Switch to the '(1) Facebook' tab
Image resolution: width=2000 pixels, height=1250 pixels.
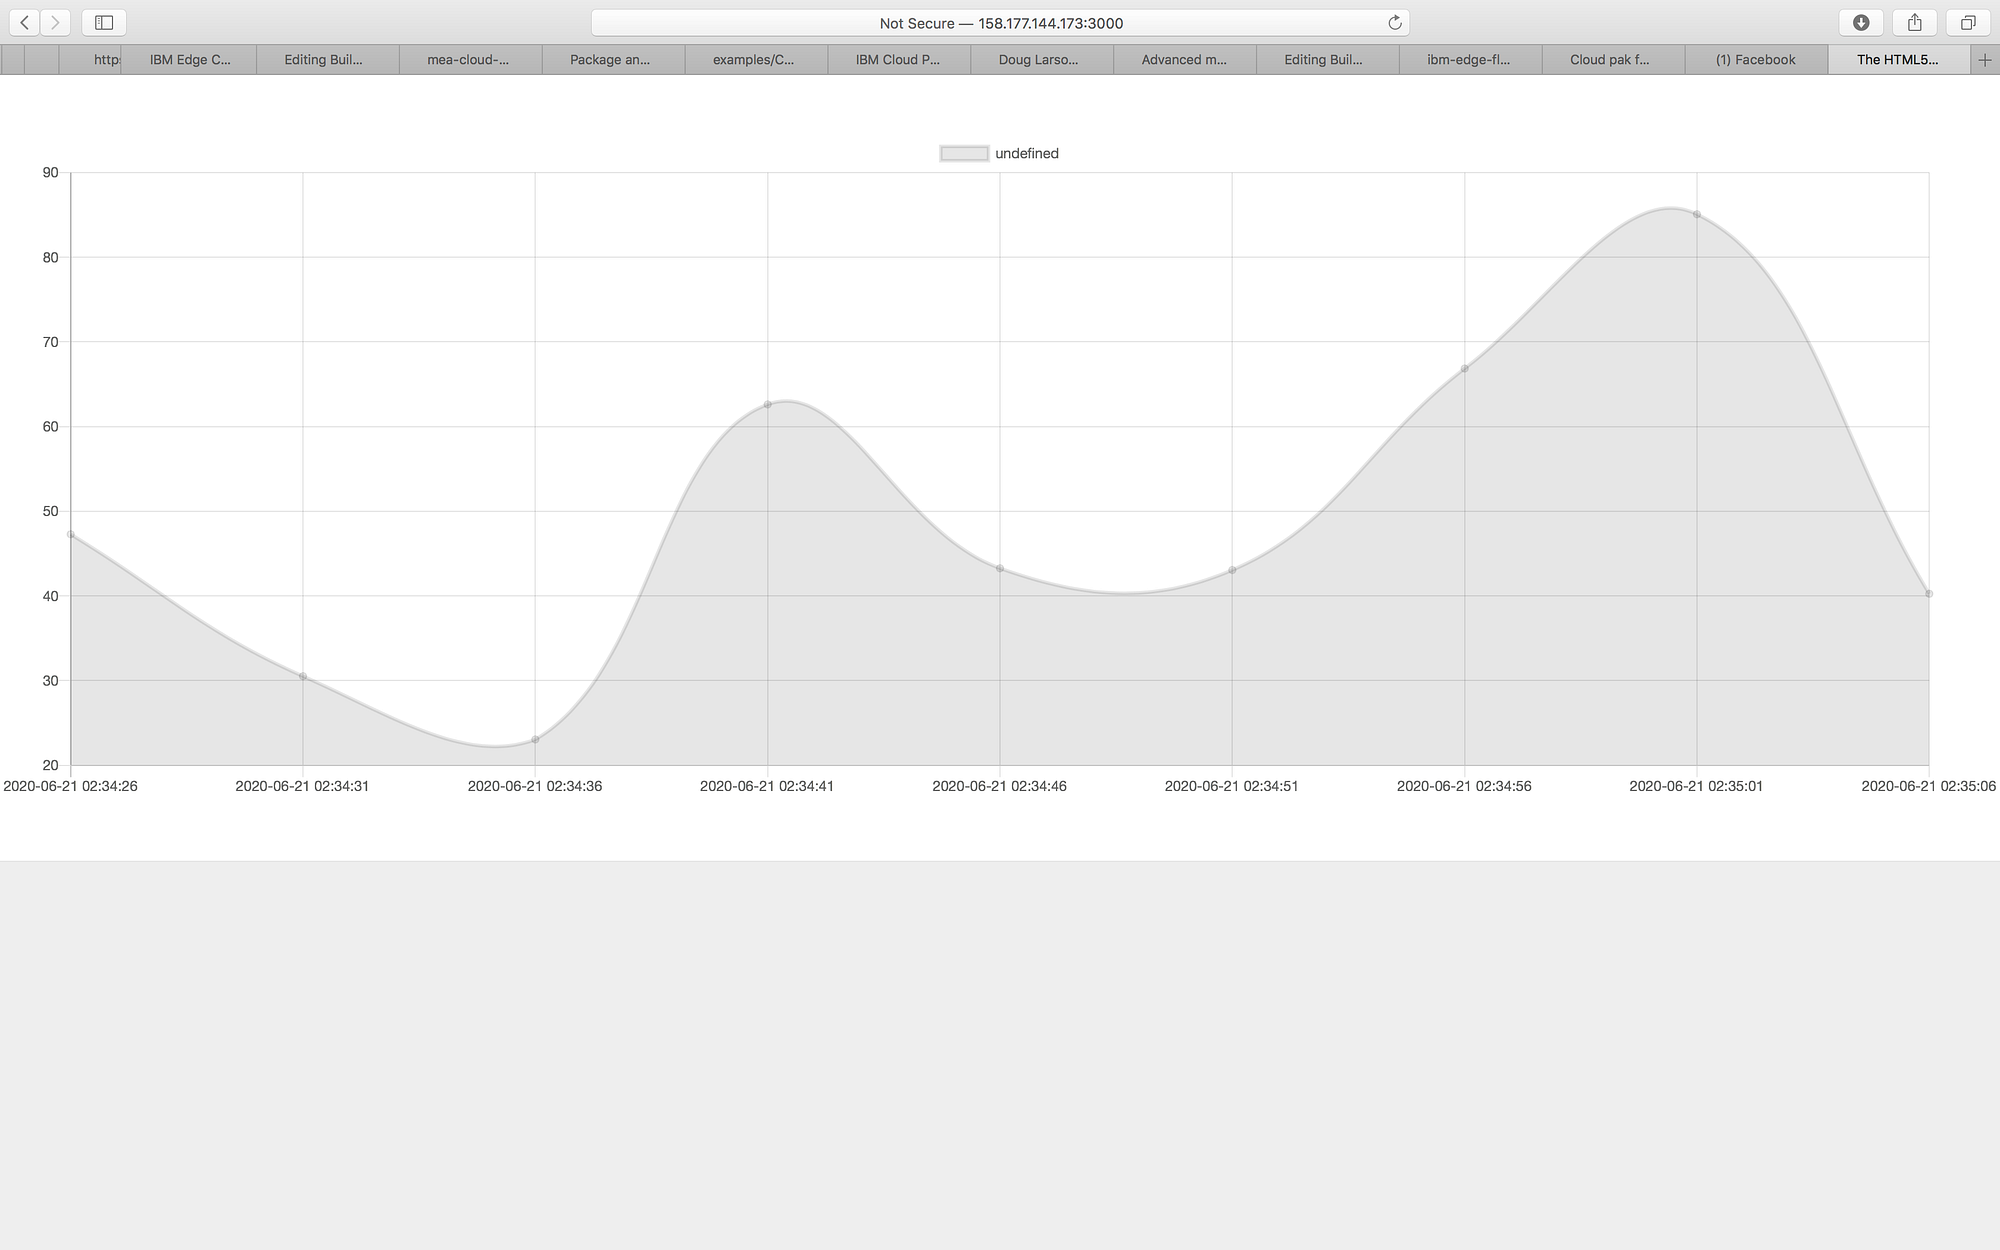[1755, 59]
